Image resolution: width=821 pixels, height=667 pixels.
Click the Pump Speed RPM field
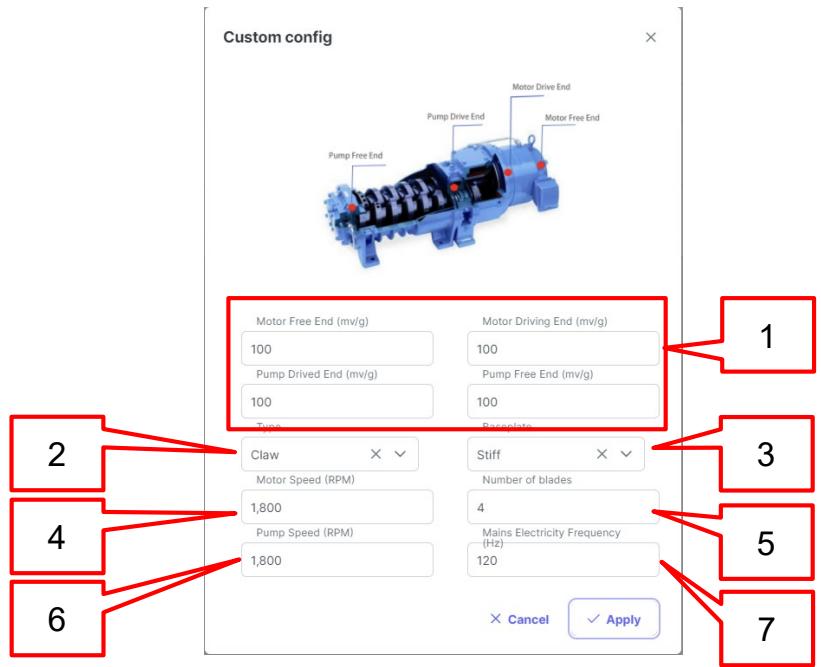click(x=337, y=560)
